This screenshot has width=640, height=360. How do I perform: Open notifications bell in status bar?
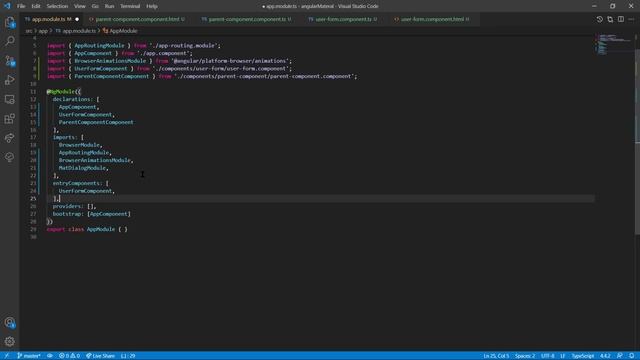(631, 356)
